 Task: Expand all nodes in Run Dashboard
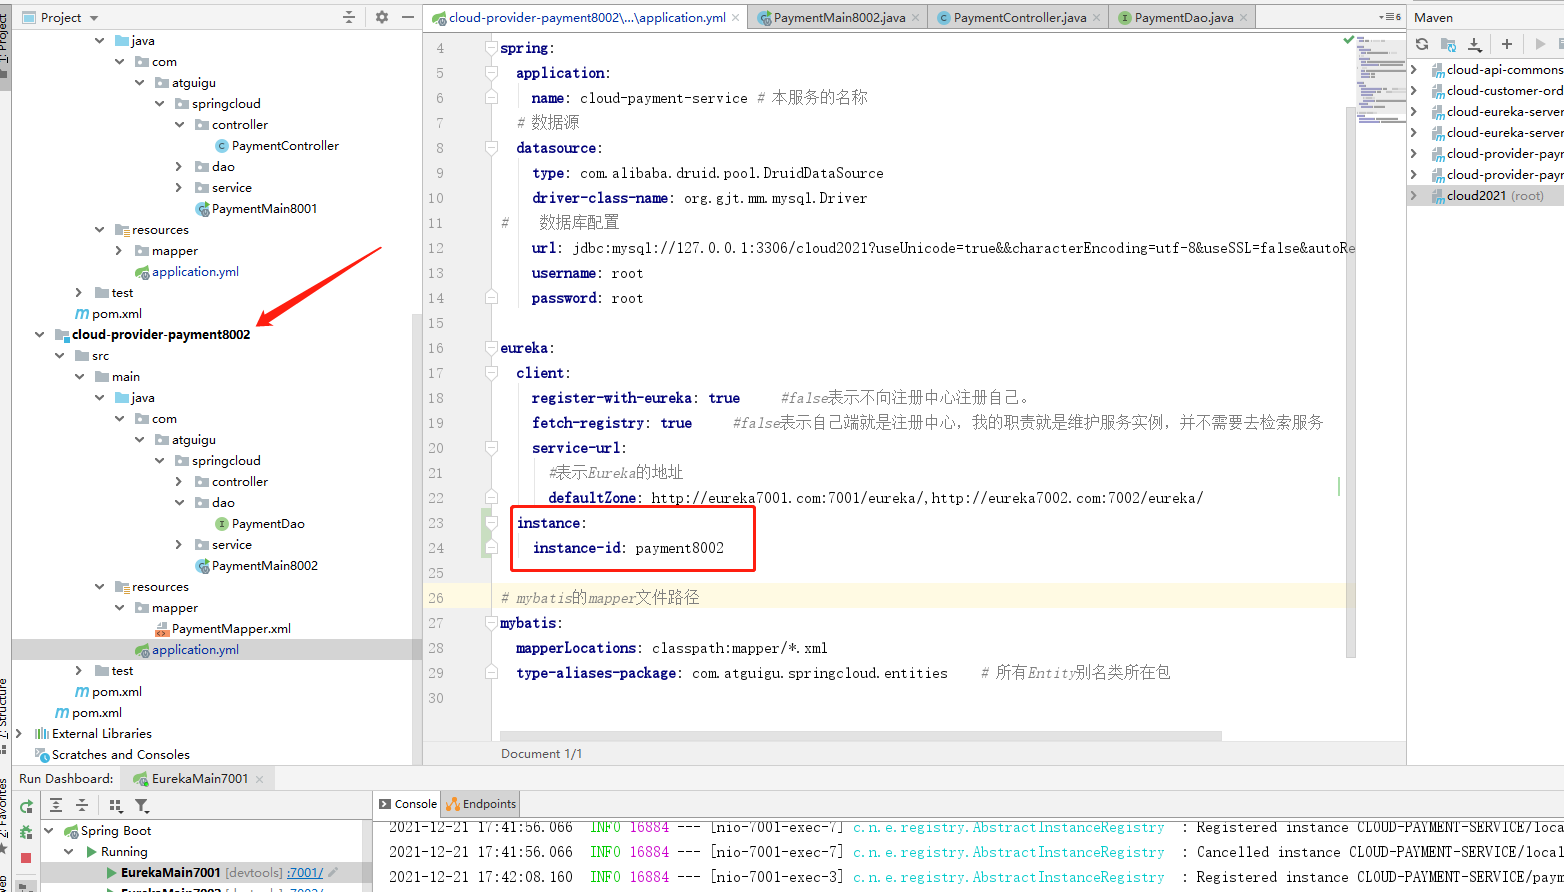click(56, 805)
